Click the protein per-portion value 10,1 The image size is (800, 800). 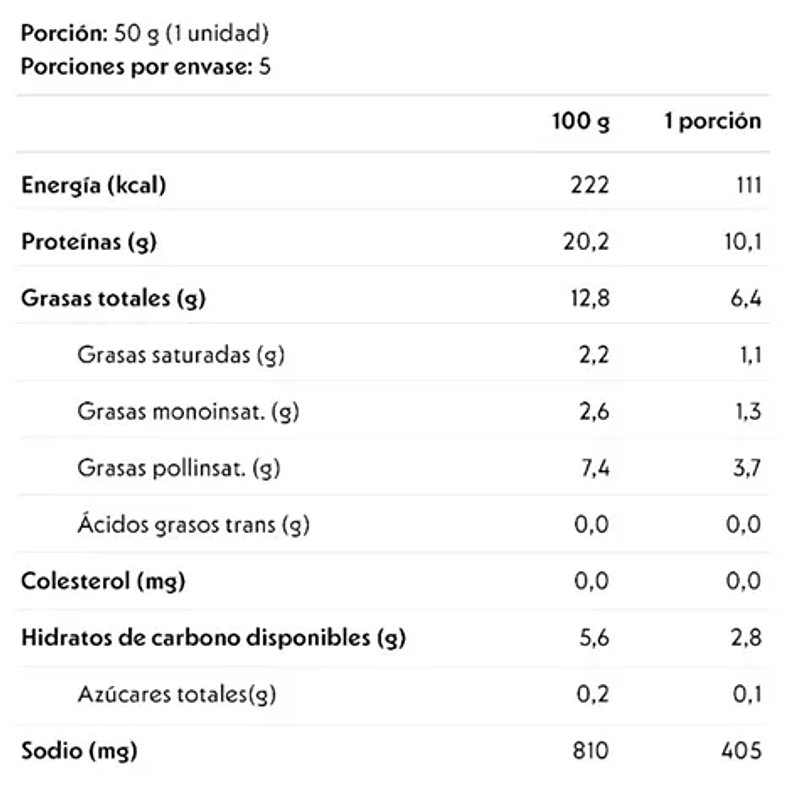point(743,241)
